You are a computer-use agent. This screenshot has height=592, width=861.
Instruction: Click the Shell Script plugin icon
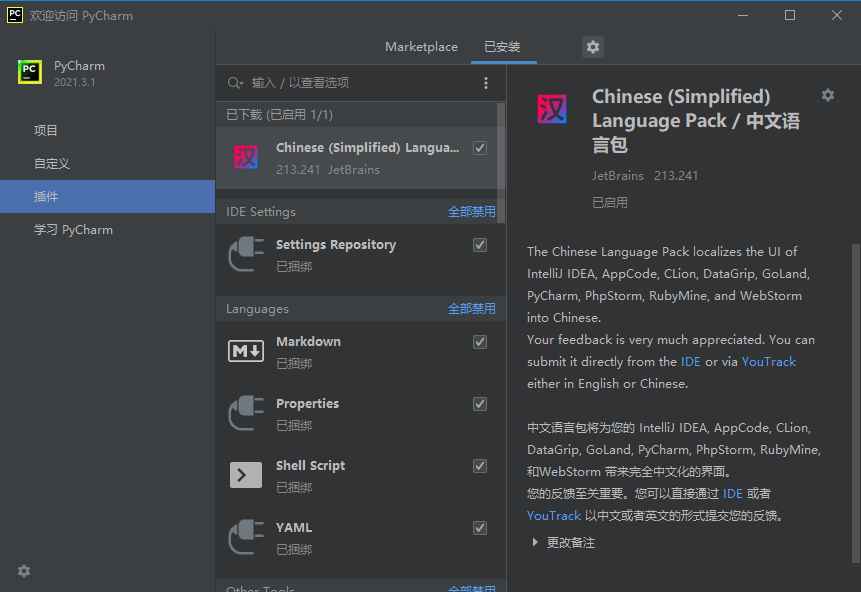click(245, 473)
